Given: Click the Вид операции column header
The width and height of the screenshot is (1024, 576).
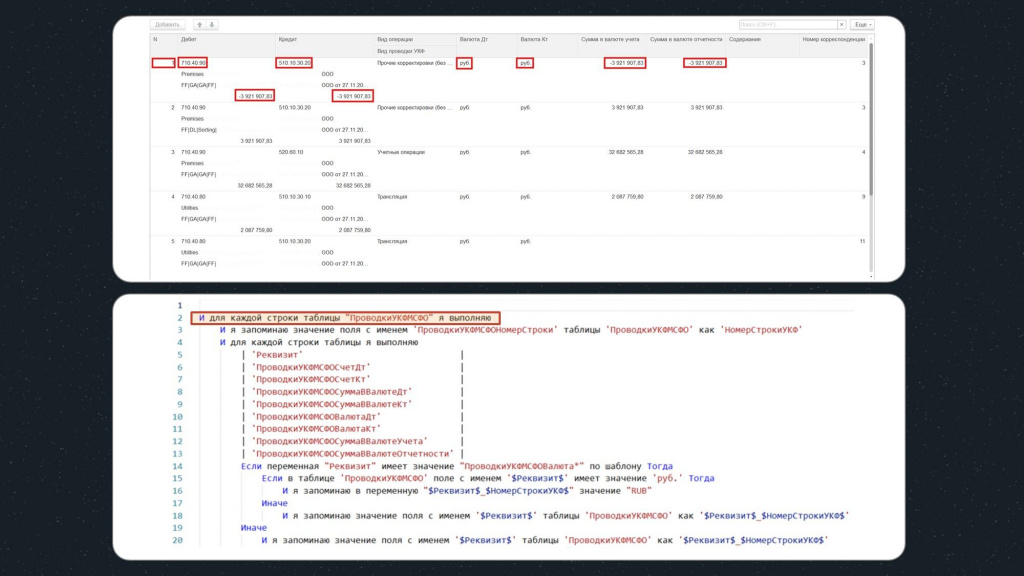Looking at the screenshot, I should coord(395,40).
